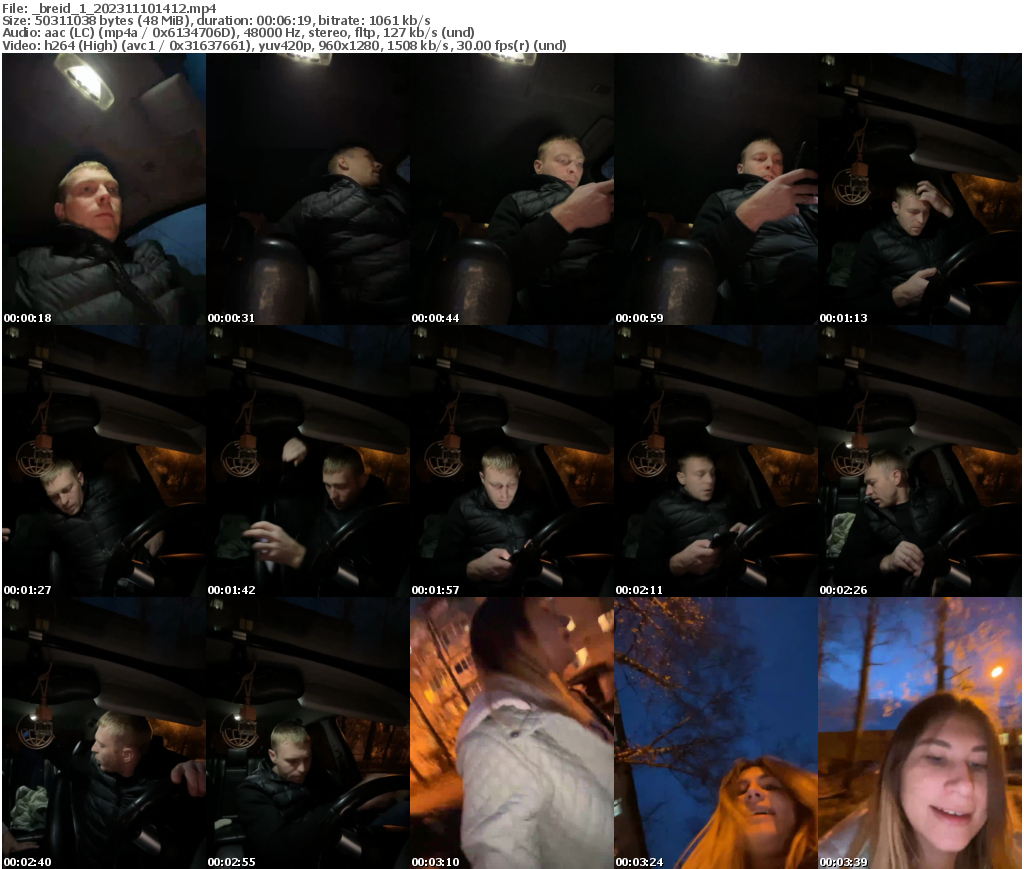Click the dim car-interior frame at 00:01:27
The height and width of the screenshot is (869, 1024).
click(x=102, y=462)
